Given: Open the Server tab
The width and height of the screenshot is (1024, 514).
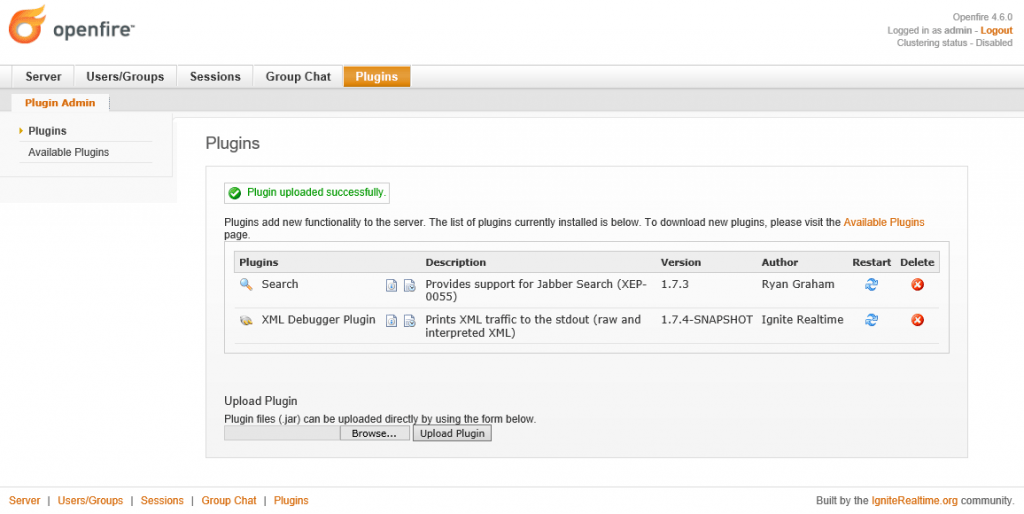Looking at the screenshot, I should click(43, 76).
